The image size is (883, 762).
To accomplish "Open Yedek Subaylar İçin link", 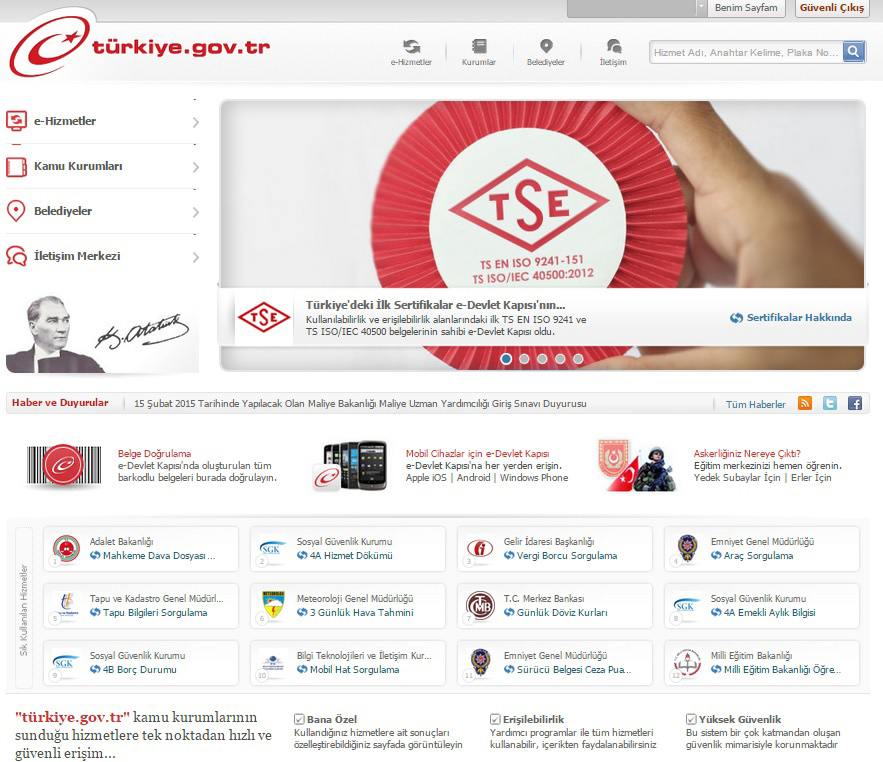I will 737,478.
